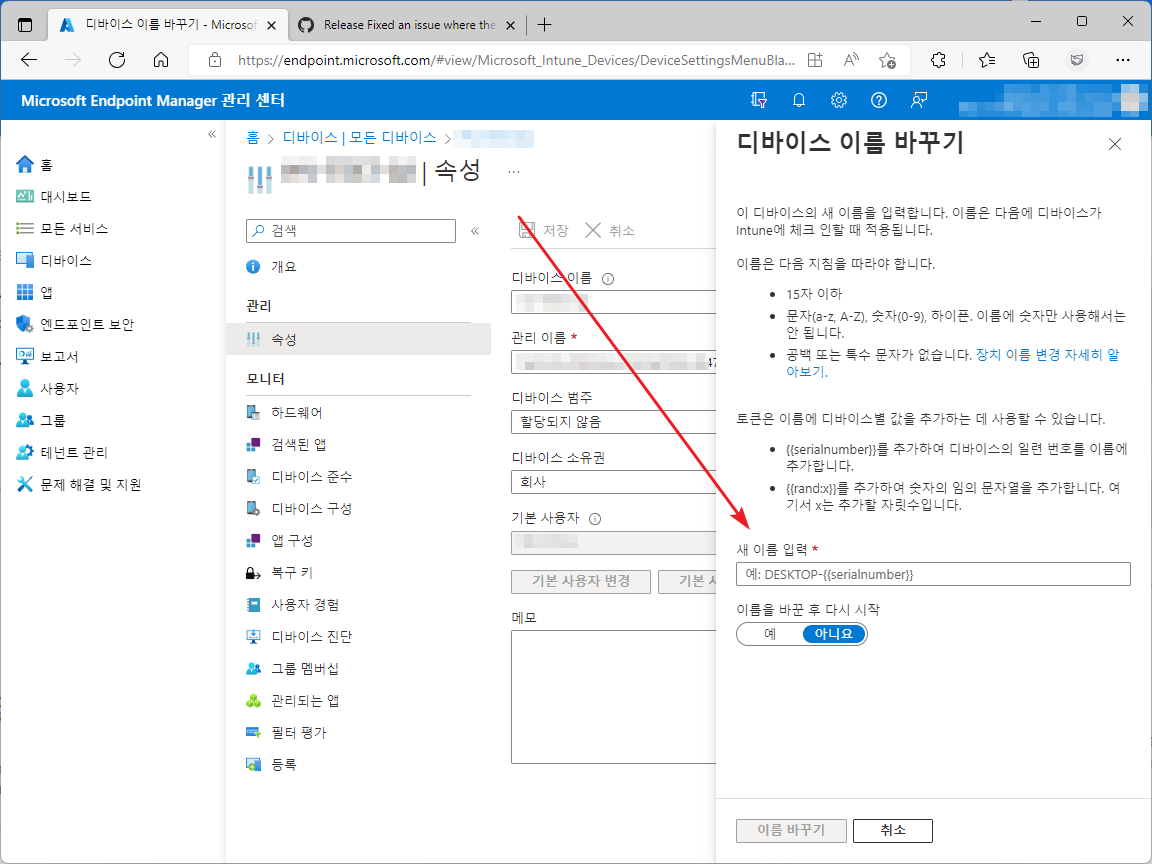The image size is (1152, 864).
Task: Click the 새 이름 입력 text field
Action: (x=933, y=575)
